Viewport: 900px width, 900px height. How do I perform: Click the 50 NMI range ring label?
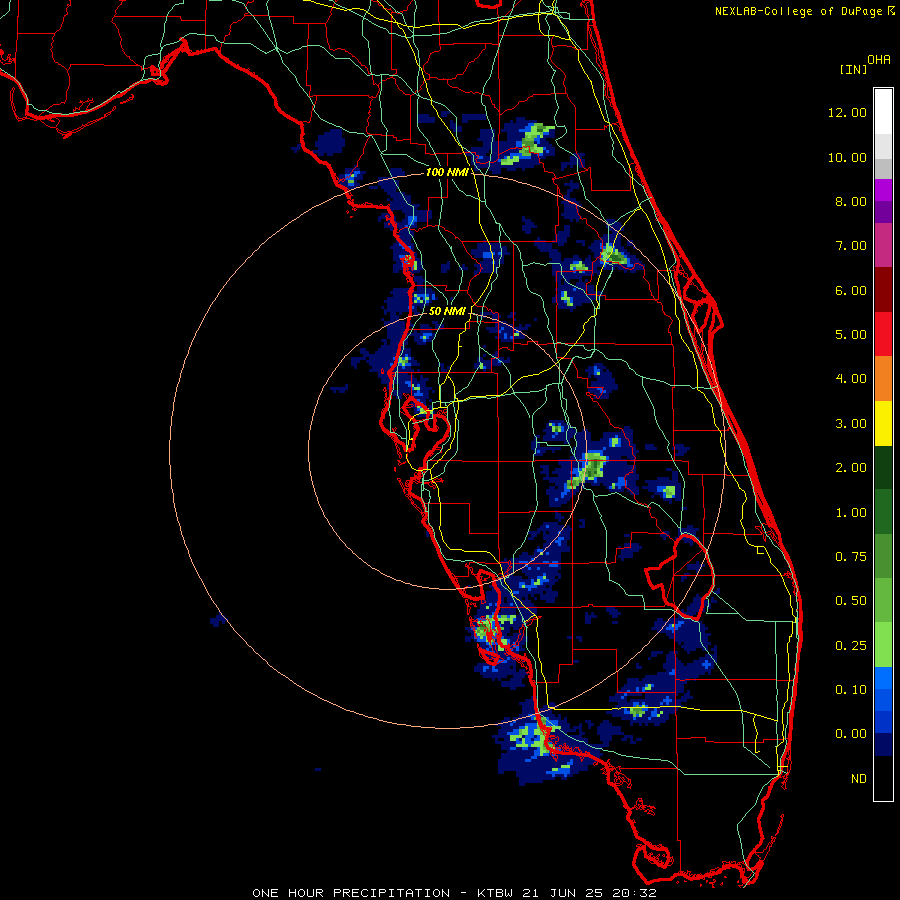tap(447, 311)
